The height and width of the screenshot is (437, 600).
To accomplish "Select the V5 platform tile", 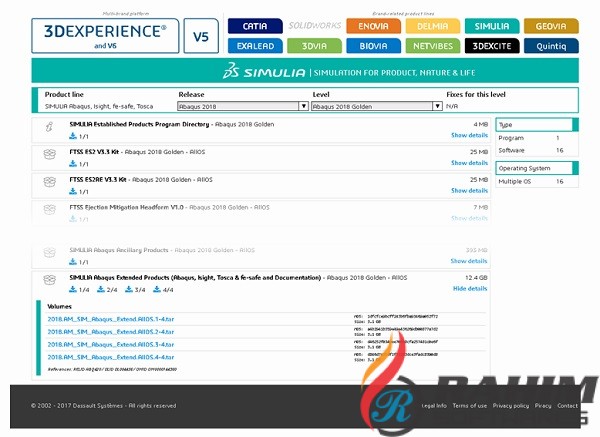I will (x=201, y=36).
